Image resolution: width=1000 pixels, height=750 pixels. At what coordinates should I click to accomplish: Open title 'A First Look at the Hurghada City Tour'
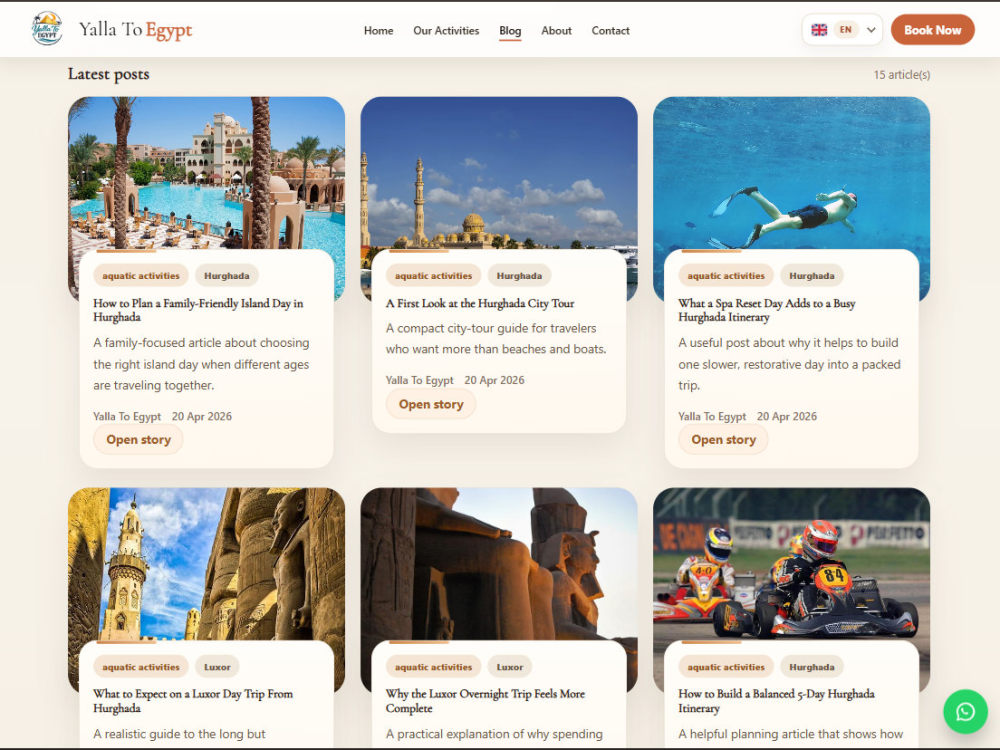point(480,304)
